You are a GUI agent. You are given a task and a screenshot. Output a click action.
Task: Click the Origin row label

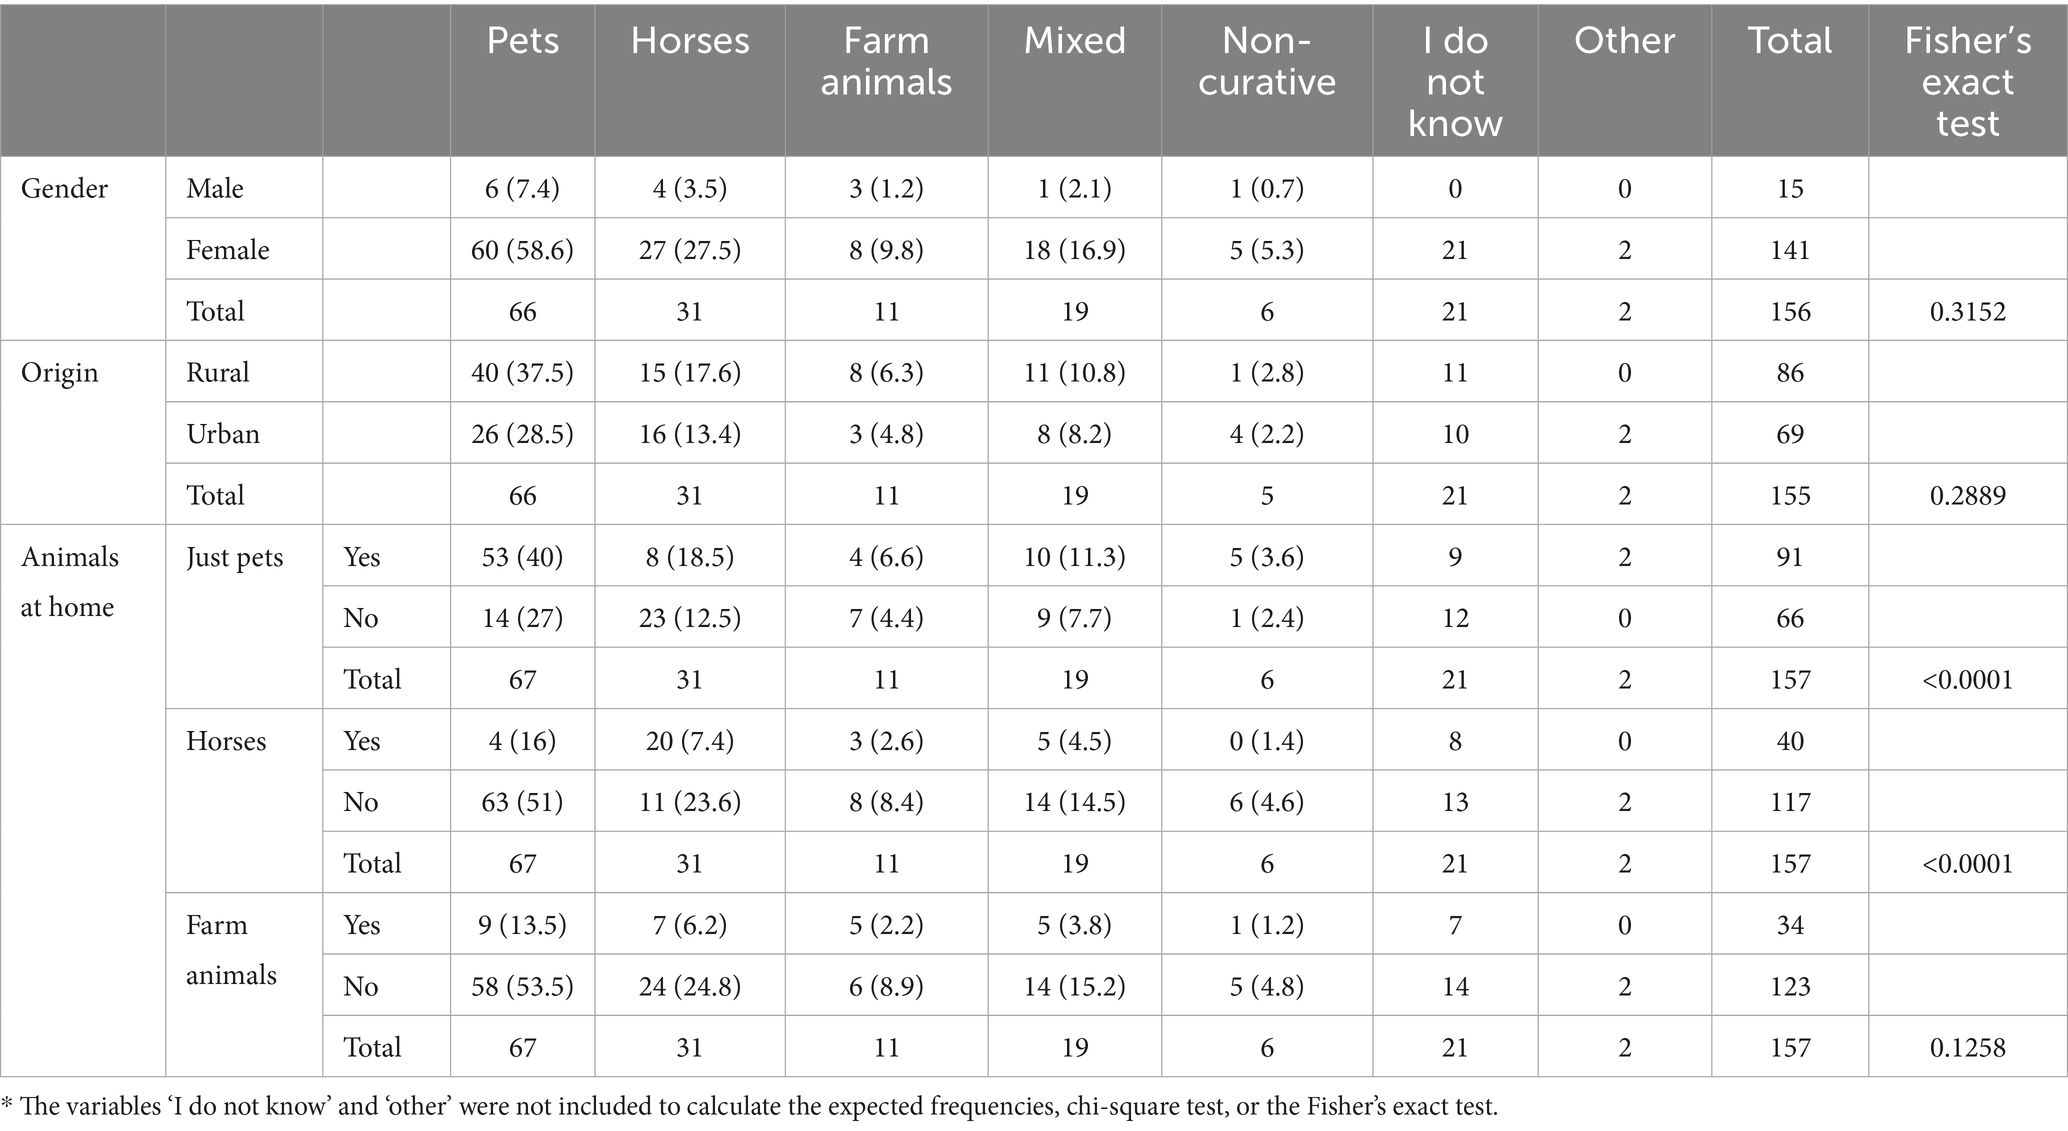click(x=59, y=372)
